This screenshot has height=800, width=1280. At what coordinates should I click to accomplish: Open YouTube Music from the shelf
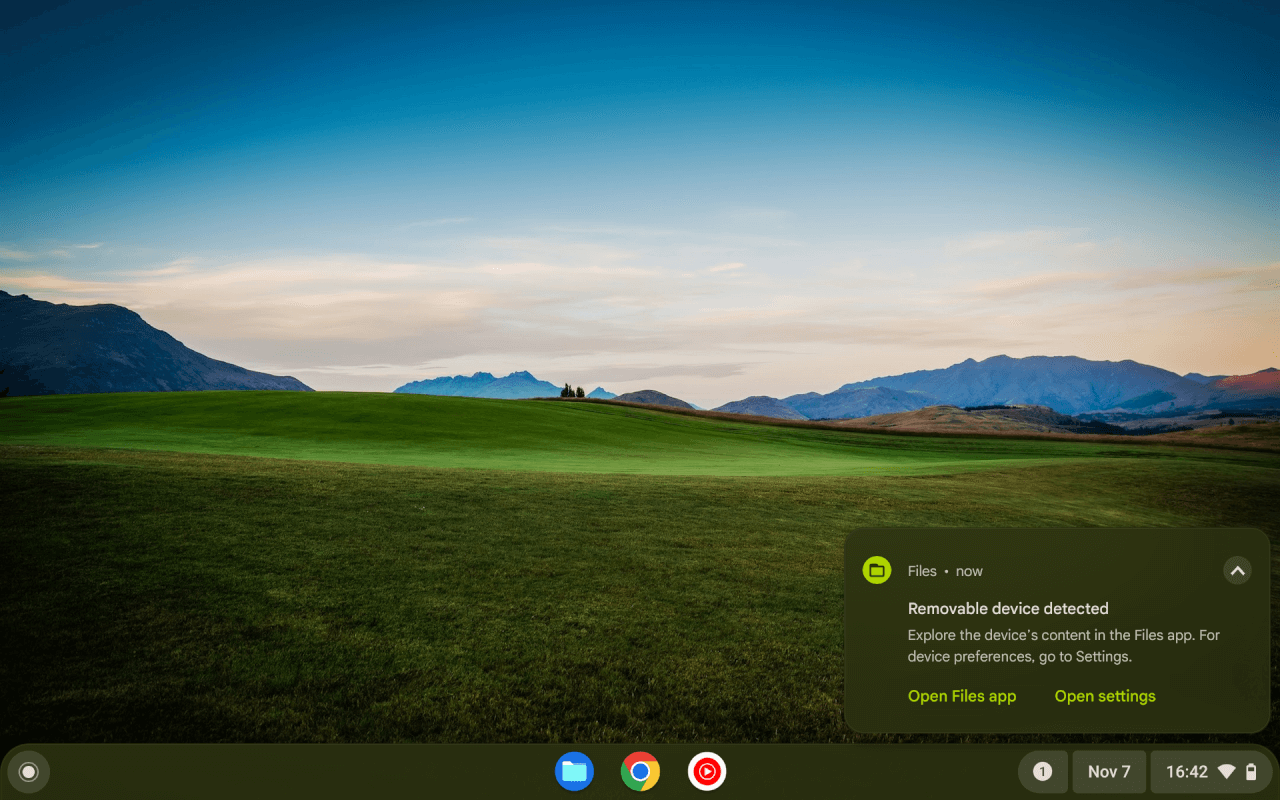click(x=707, y=771)
